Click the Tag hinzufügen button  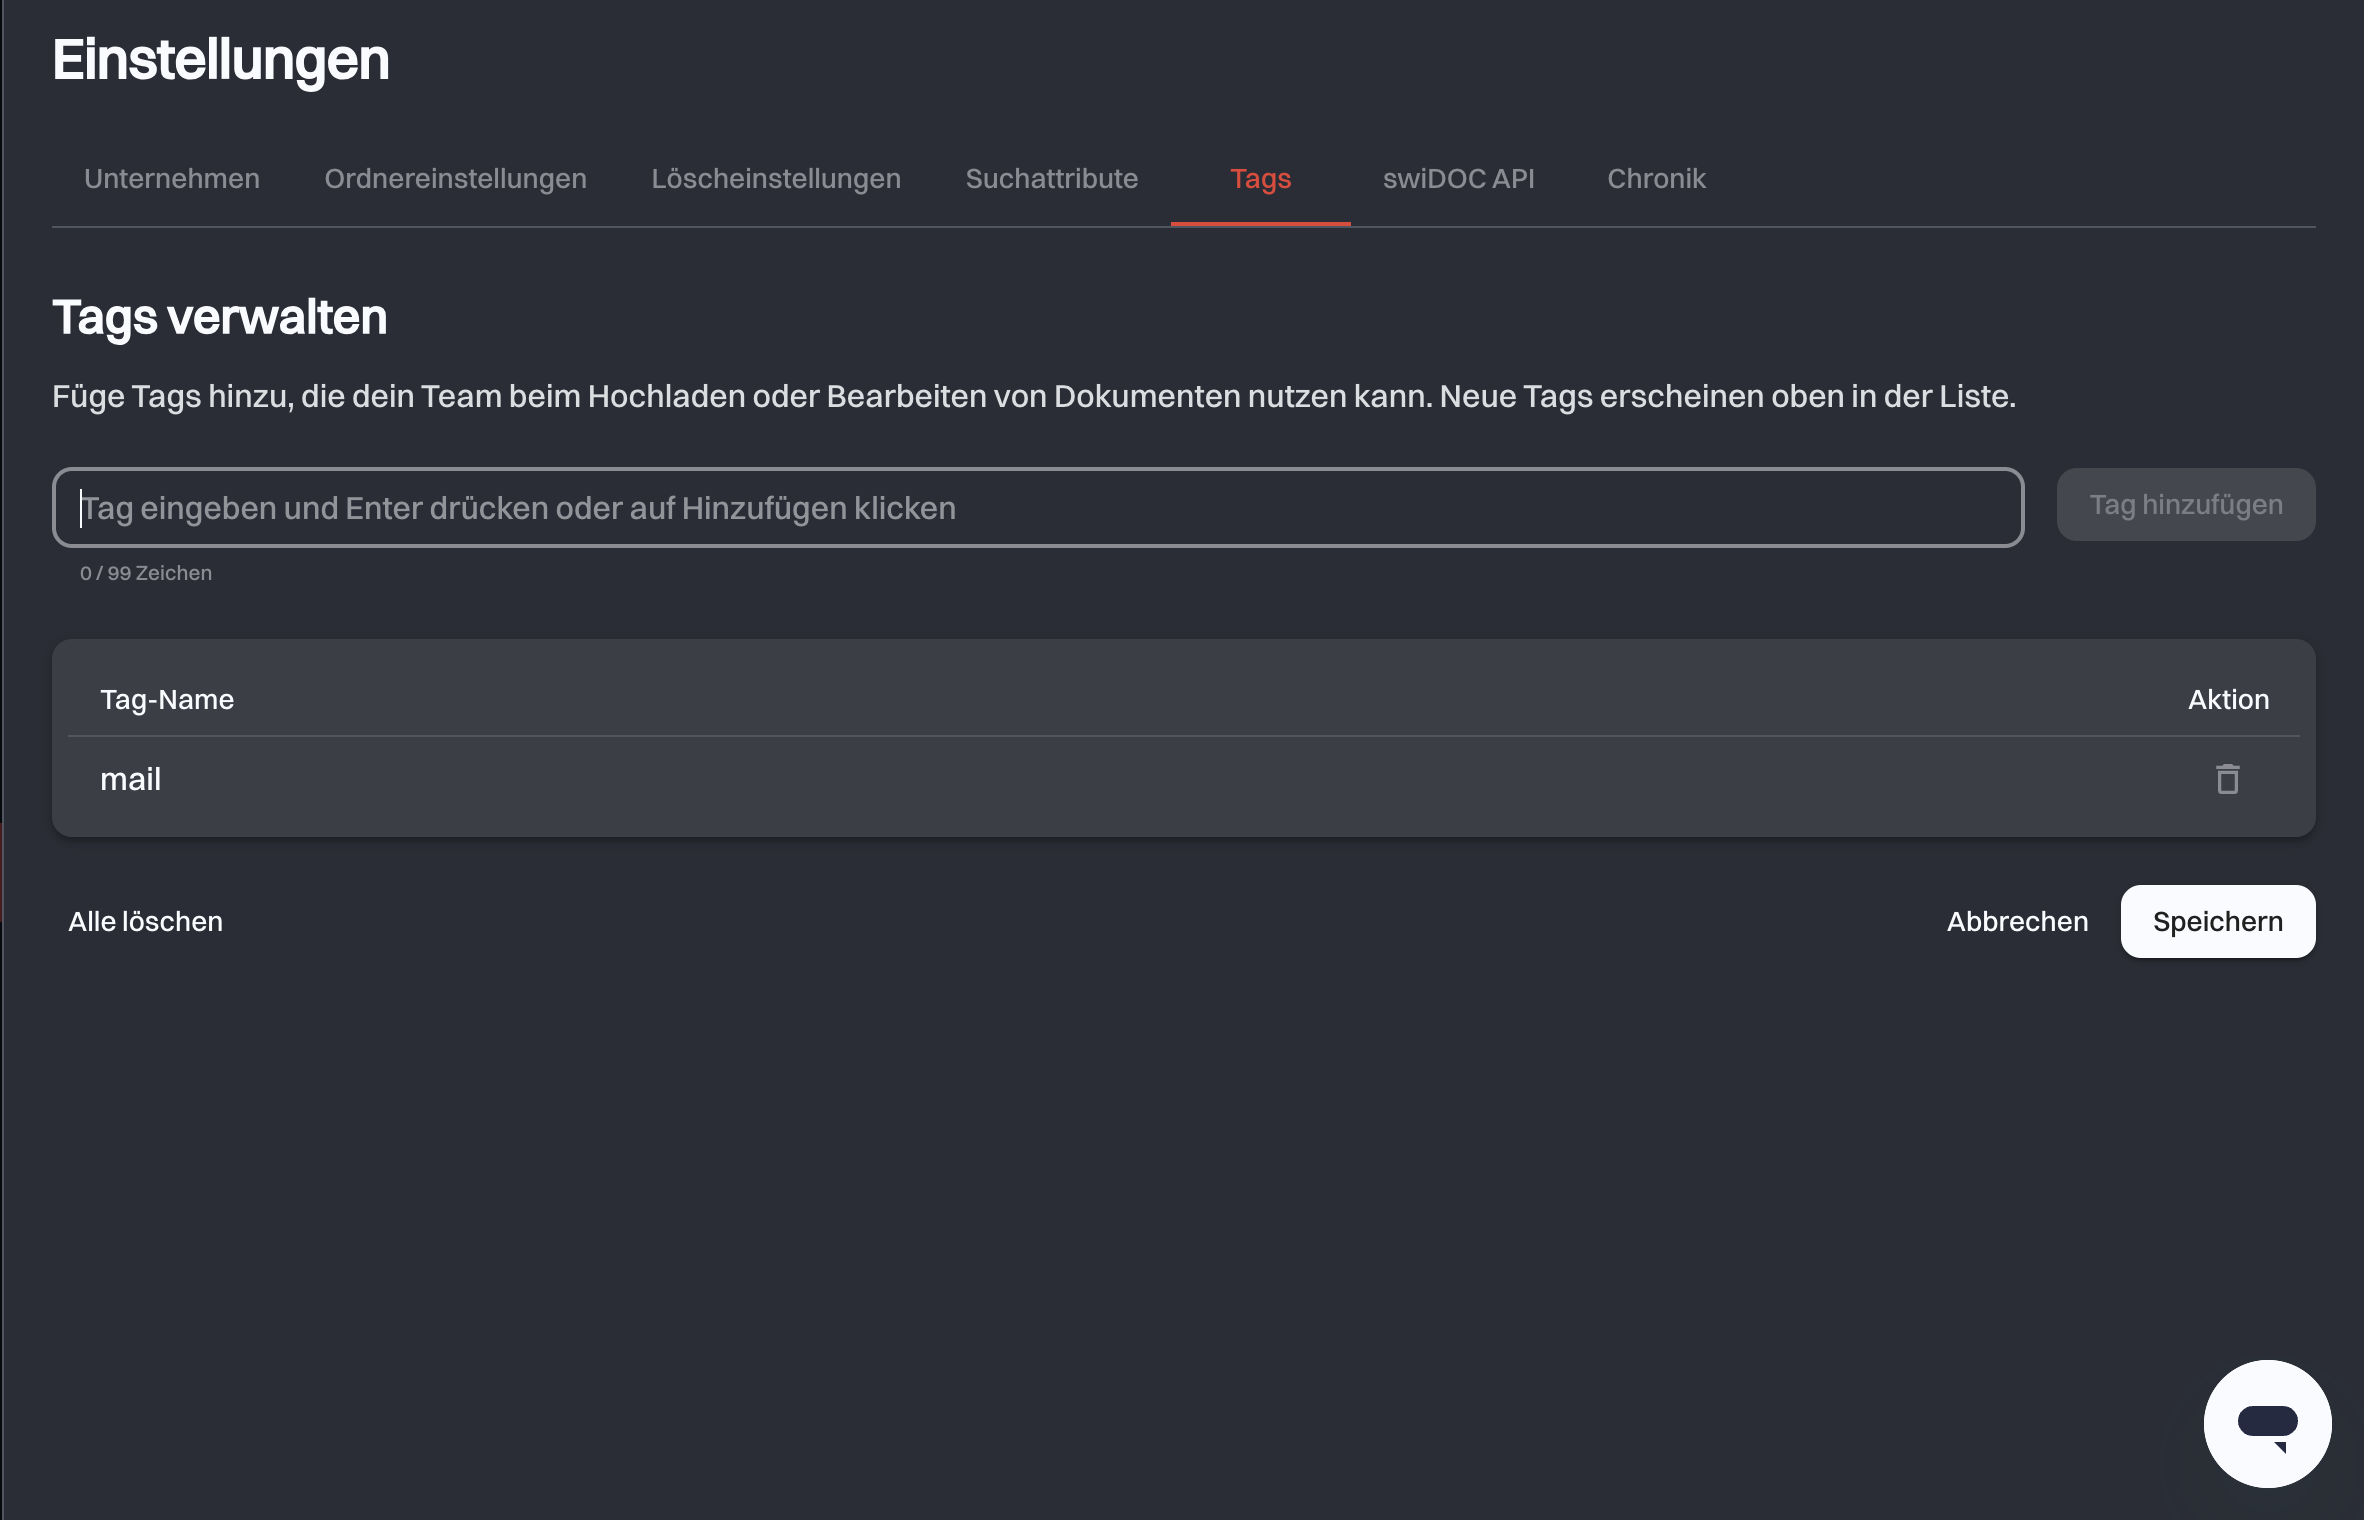click(x=2186, y=505)
